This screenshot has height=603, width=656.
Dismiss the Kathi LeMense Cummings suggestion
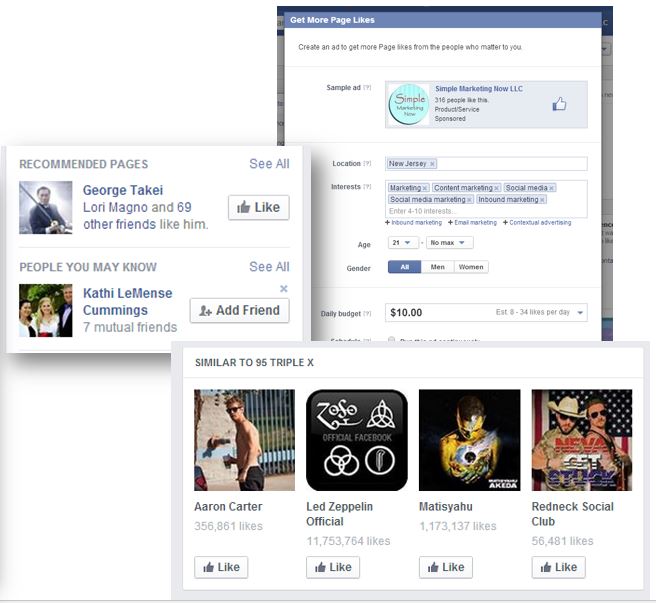tap(284, 288)
